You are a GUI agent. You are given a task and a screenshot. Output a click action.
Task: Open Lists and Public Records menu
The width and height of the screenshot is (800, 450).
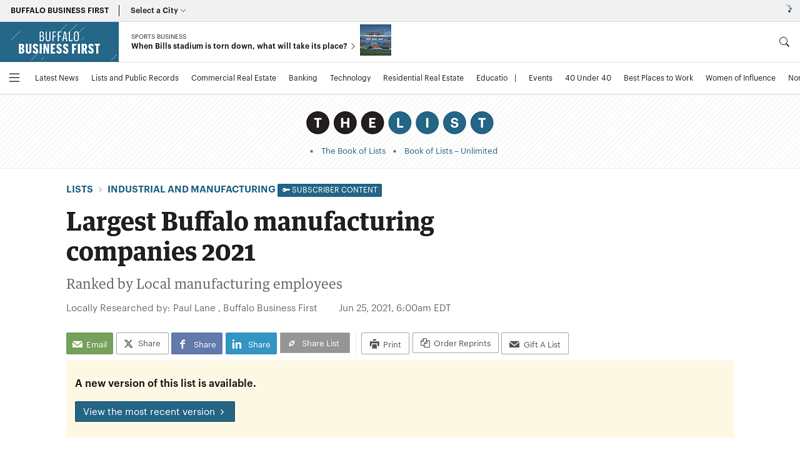pos(135,78)
